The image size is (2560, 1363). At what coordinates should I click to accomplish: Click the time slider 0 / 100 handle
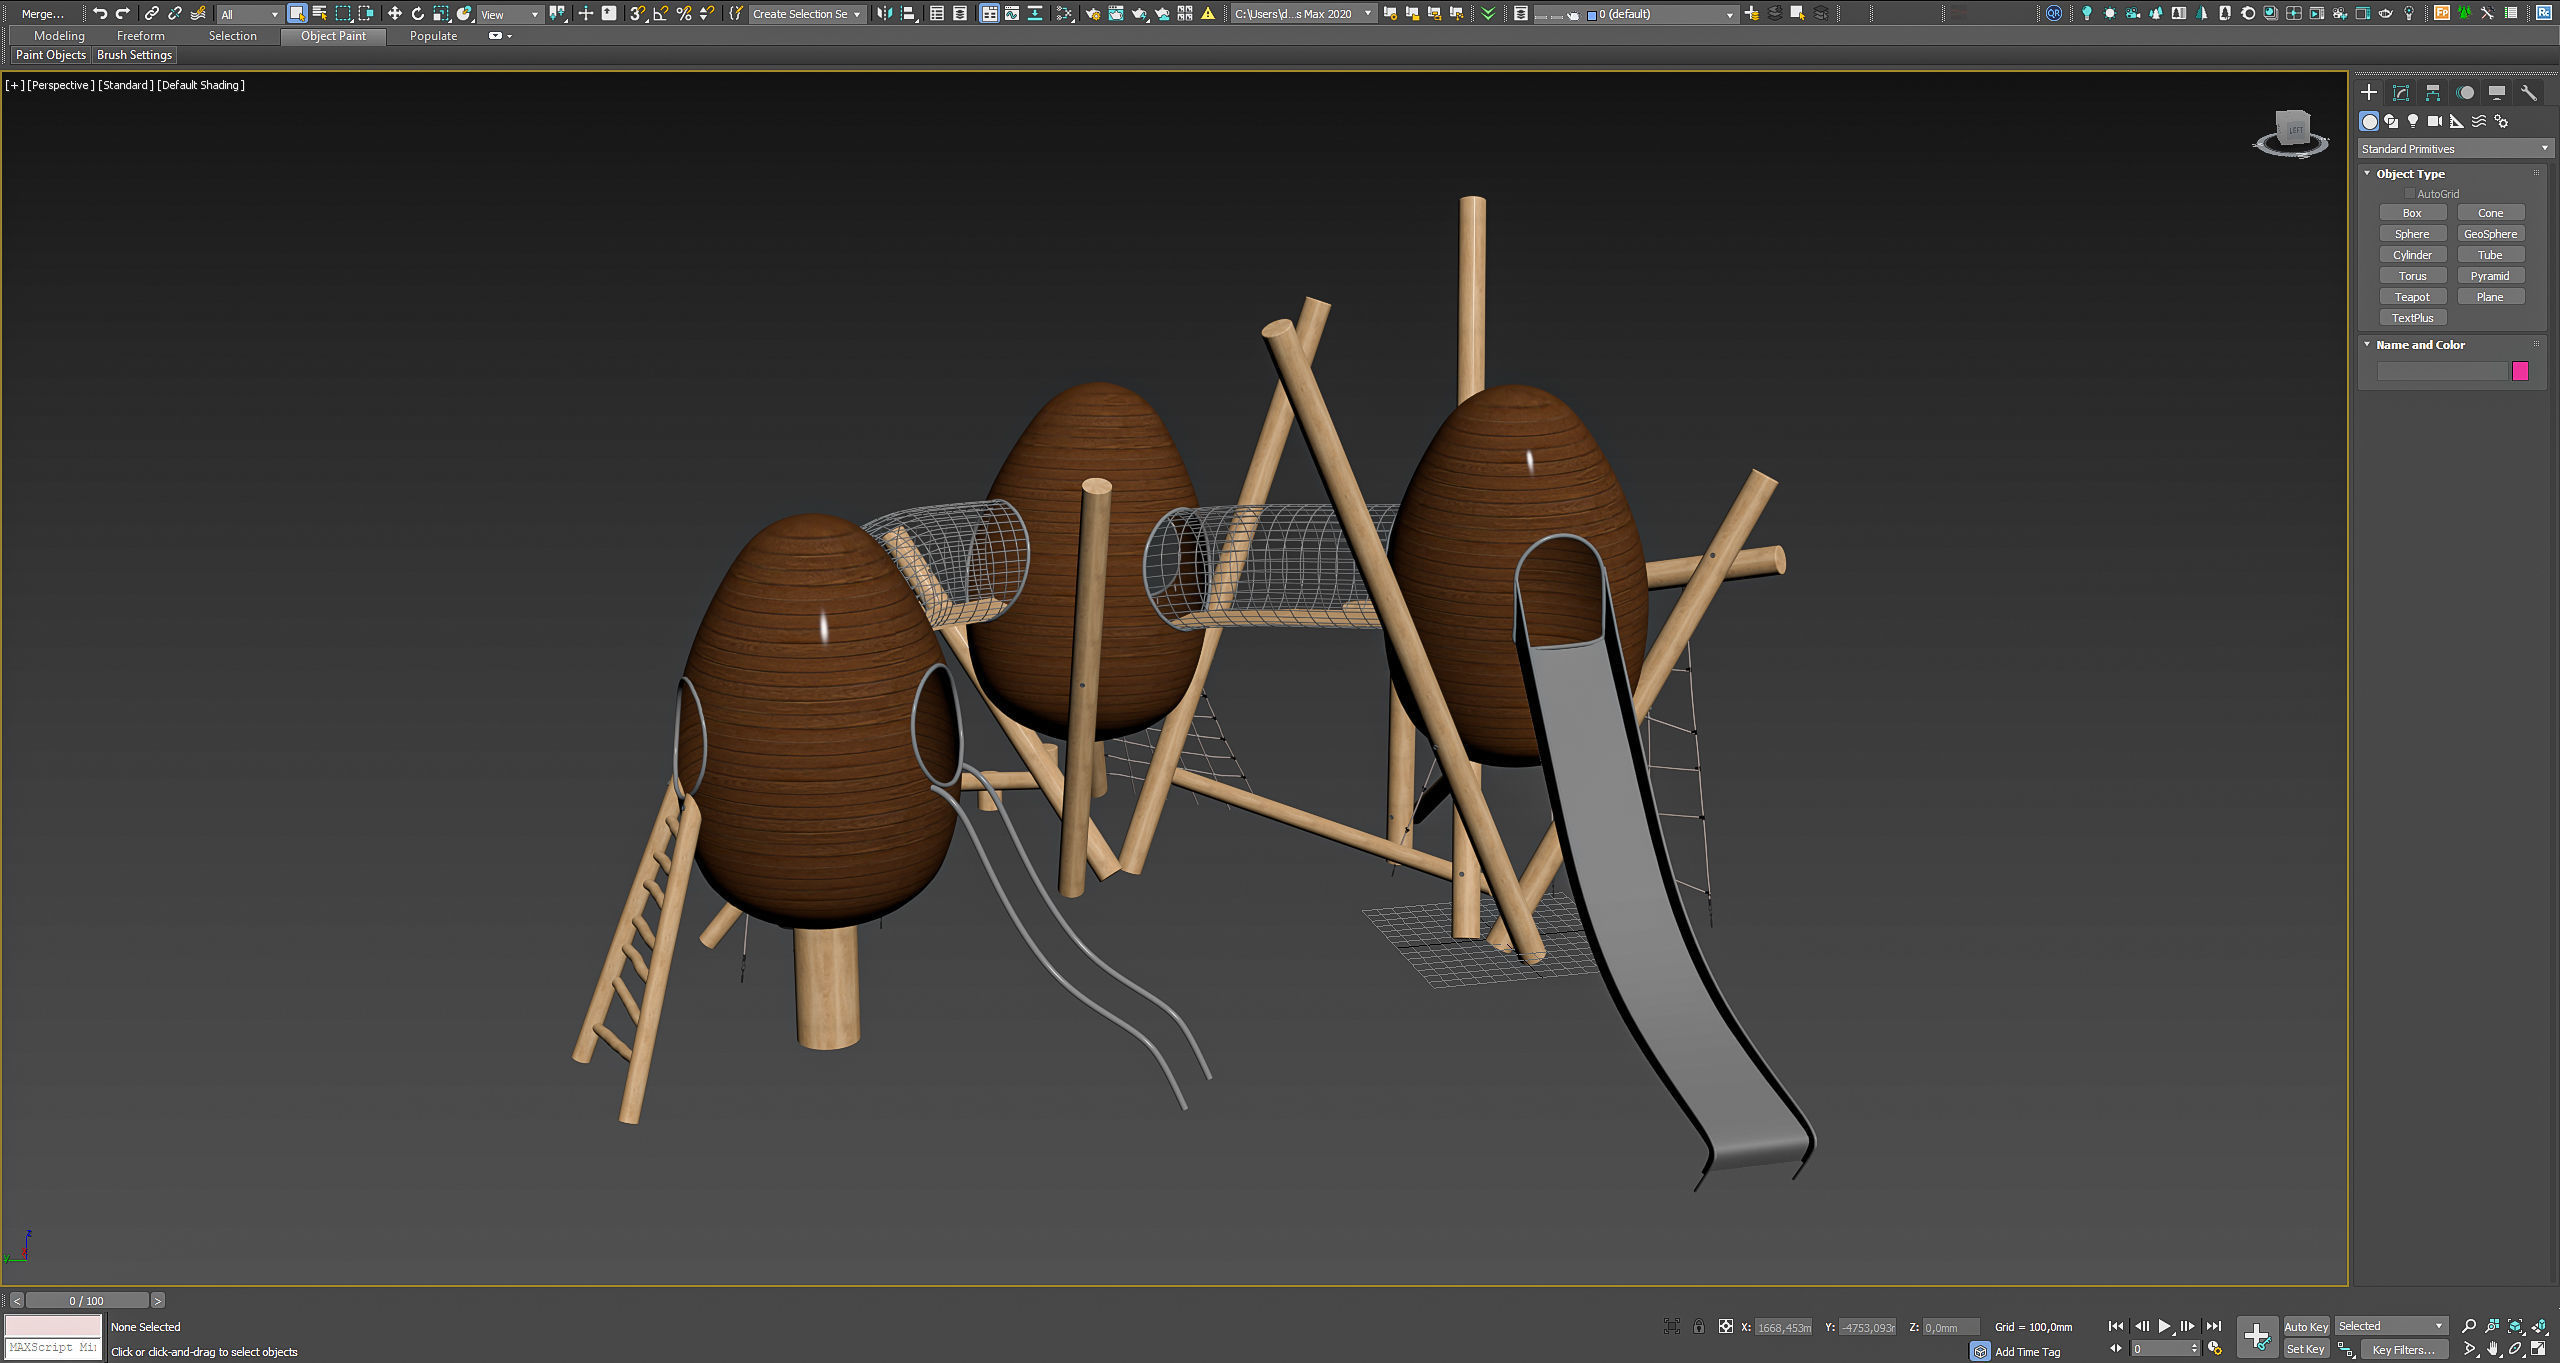click(x=87, y=1300)
